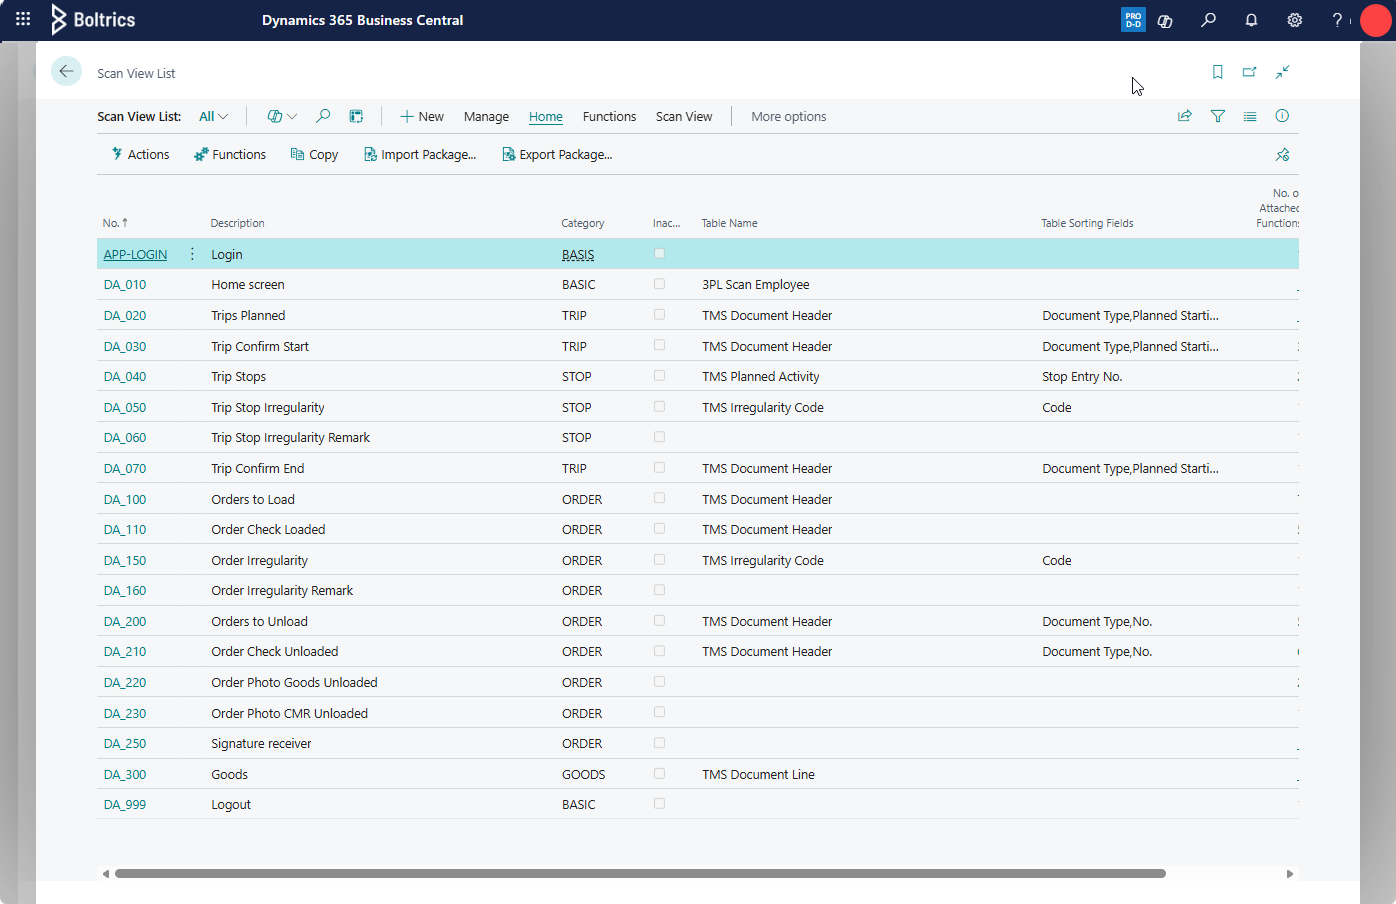This screenshot has height=904, width=1396.
Task: Click the Import Package button
Action: click(420, 154)
